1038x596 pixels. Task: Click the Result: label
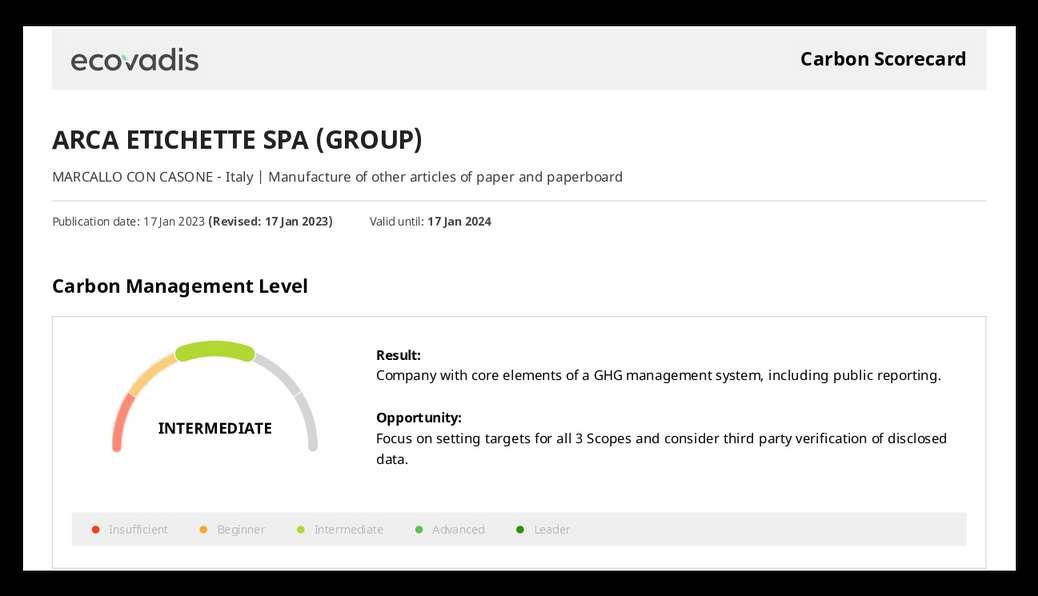[398, 355]
